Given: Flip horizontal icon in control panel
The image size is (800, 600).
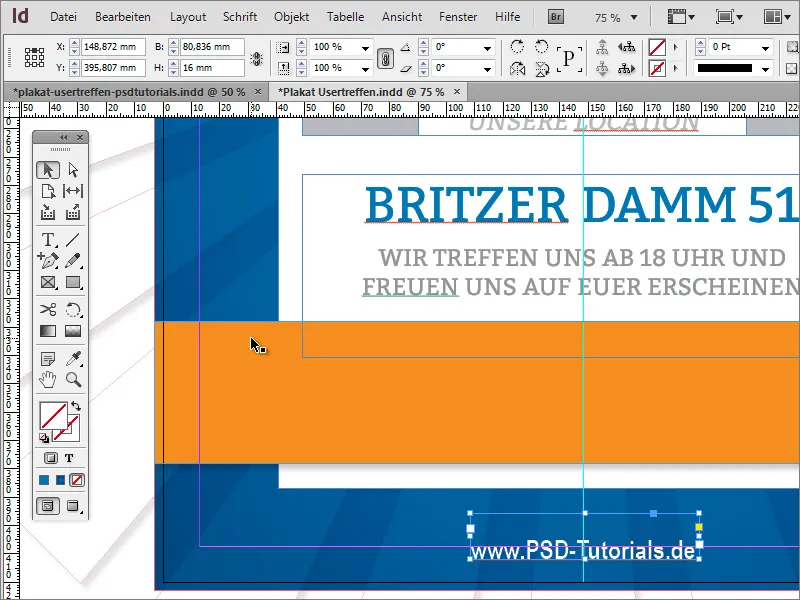Looking at the screenshot, I should point(517,68).
